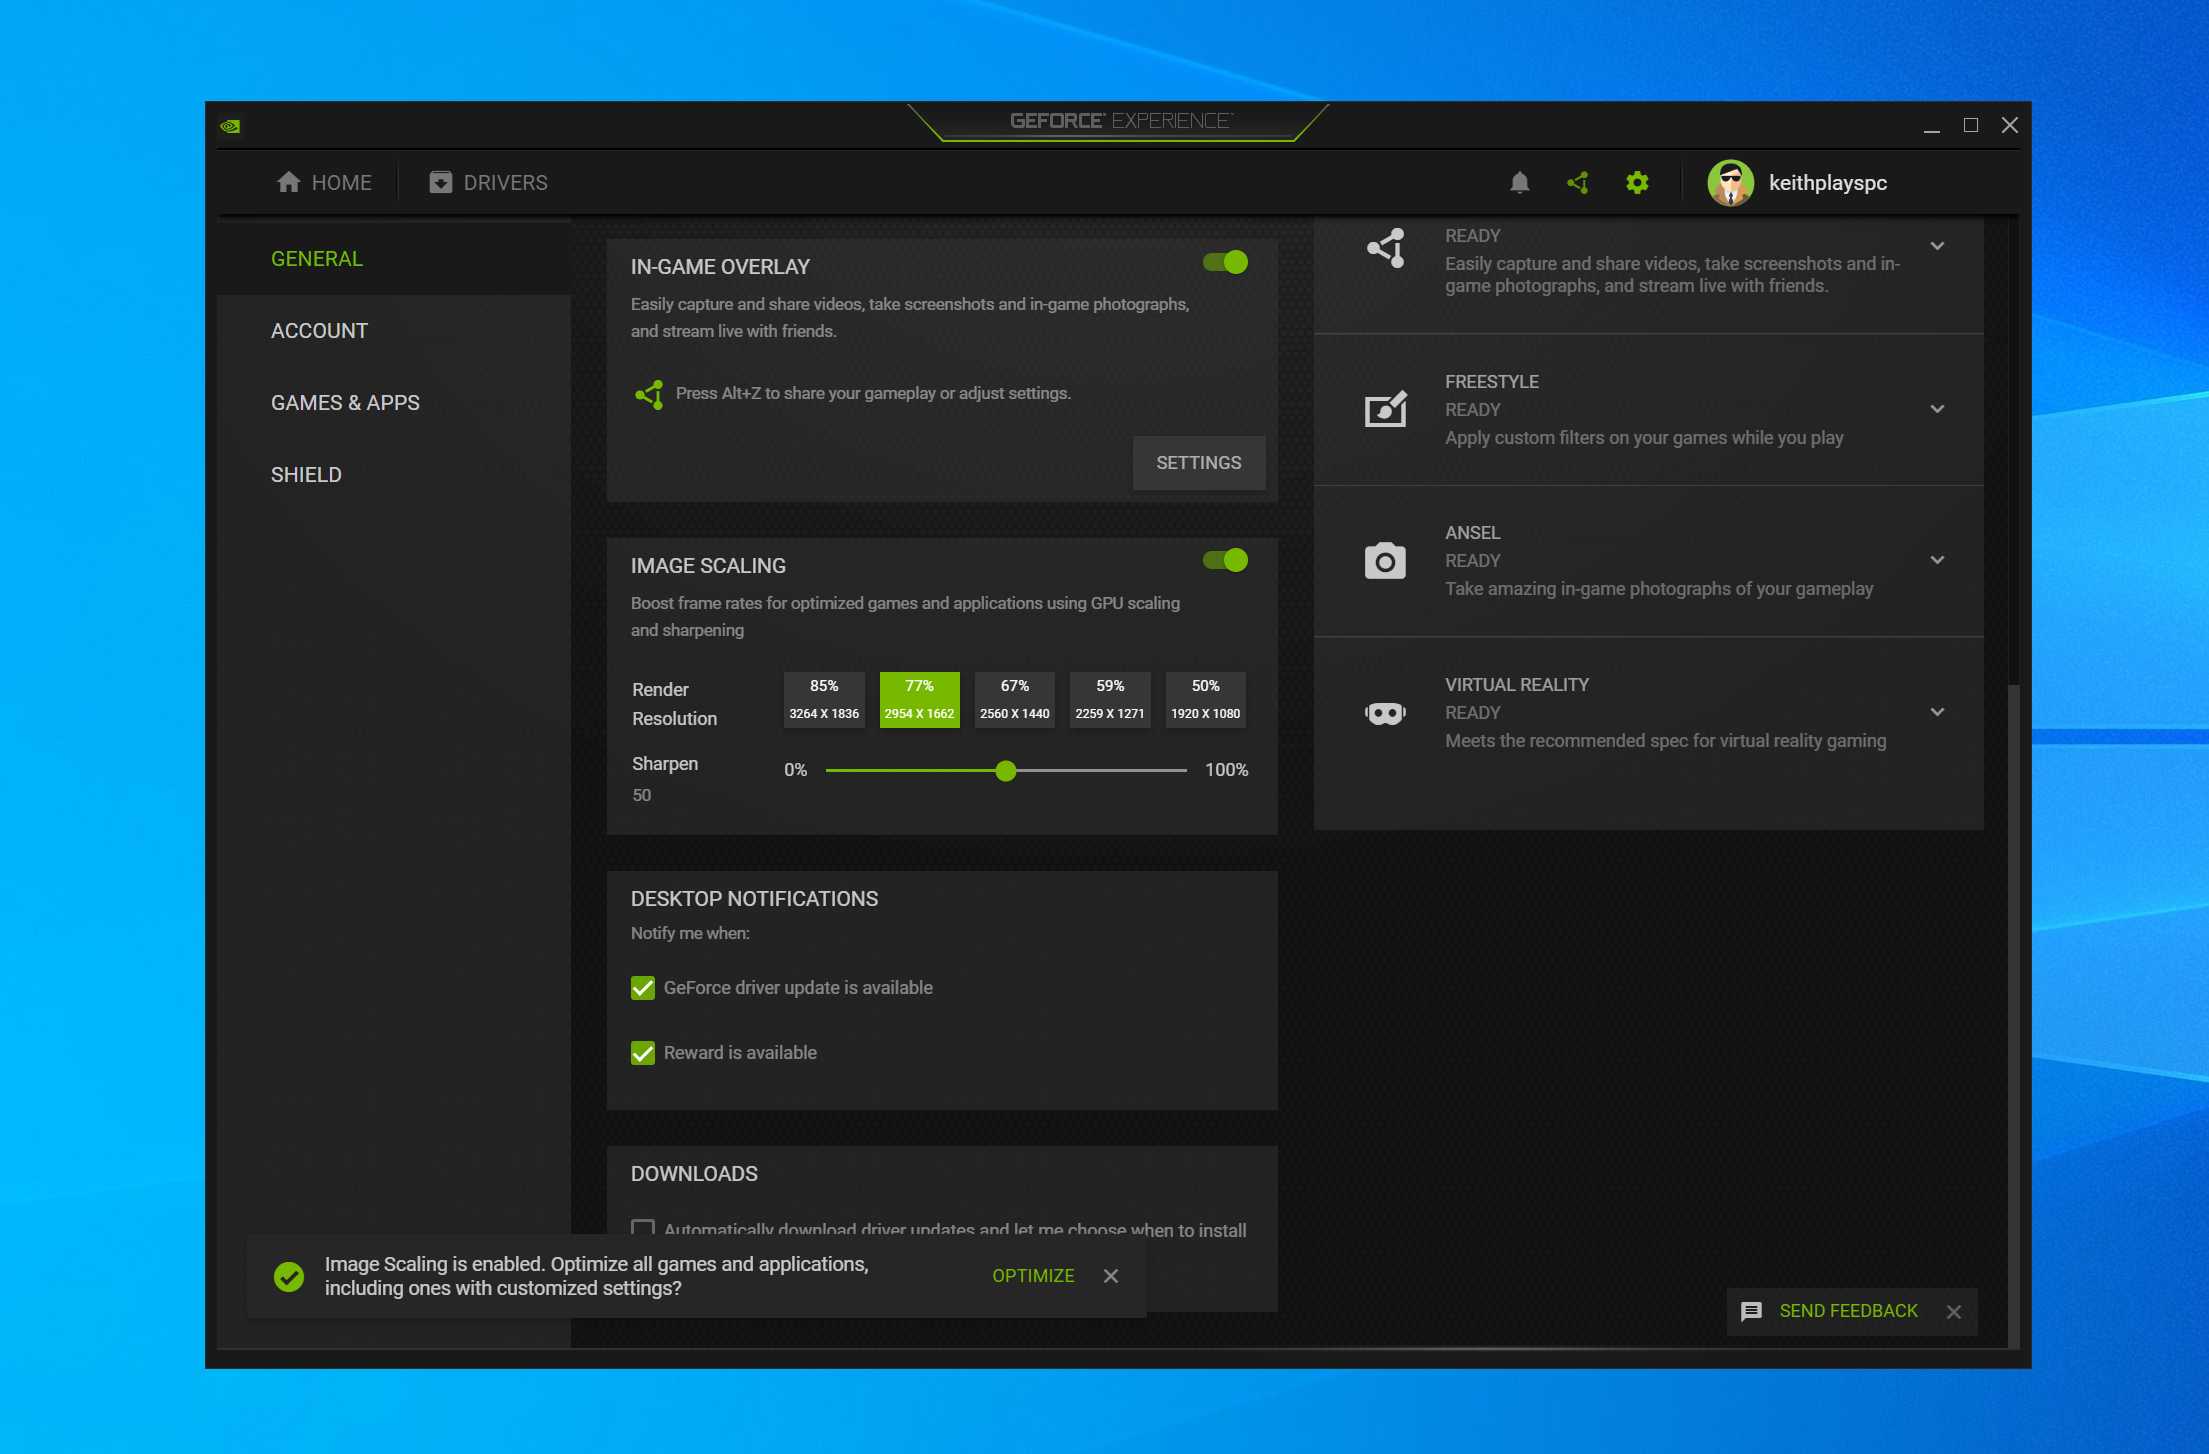This screenshot has width=2209, height=1454.
Task: Click the Virtual Reality headset icon
Action: click(1385, 713)
